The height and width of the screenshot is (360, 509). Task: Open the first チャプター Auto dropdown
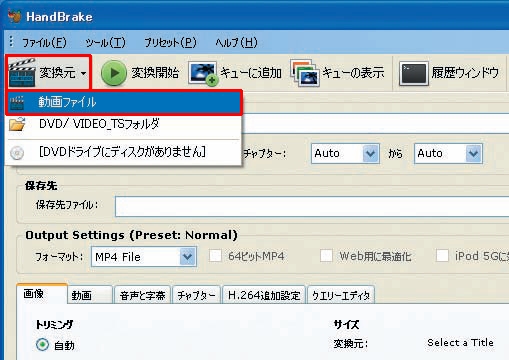(x=345, y=153)
